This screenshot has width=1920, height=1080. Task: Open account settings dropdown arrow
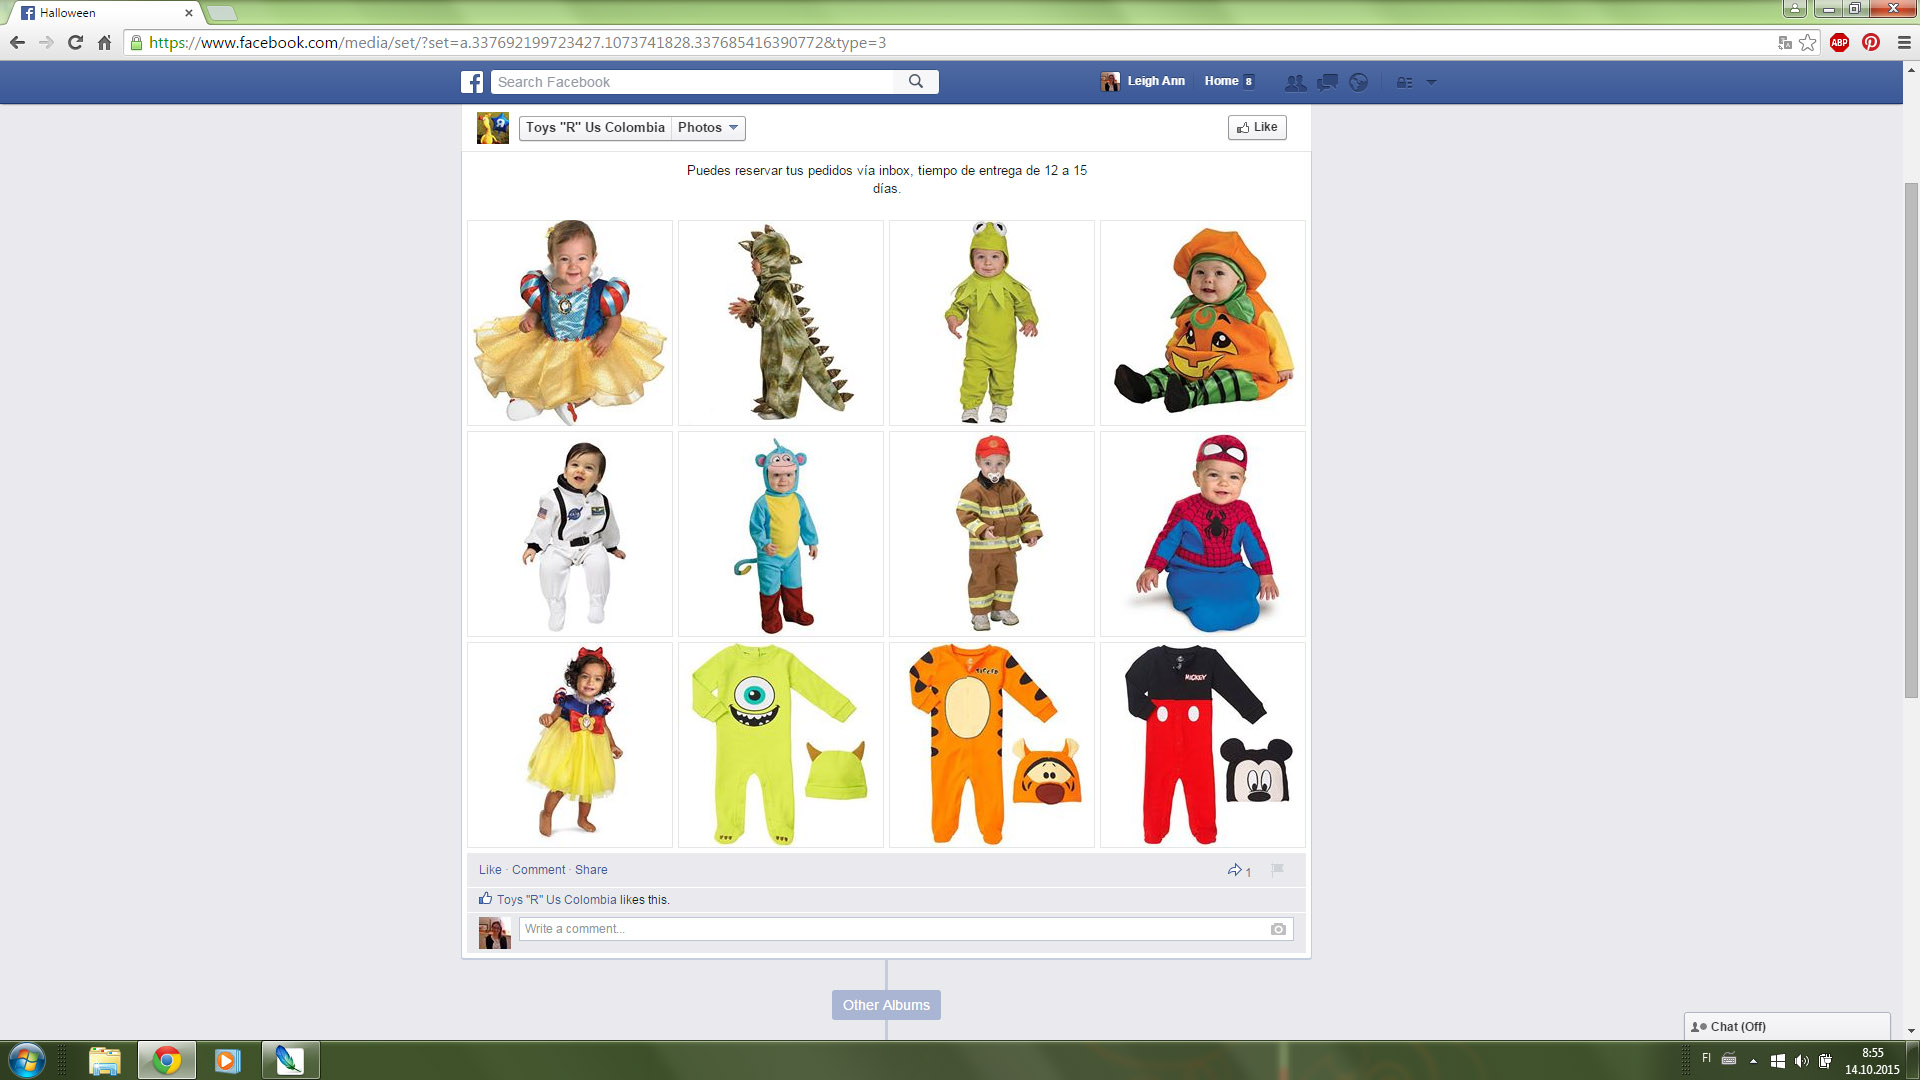click(1431, 82)
